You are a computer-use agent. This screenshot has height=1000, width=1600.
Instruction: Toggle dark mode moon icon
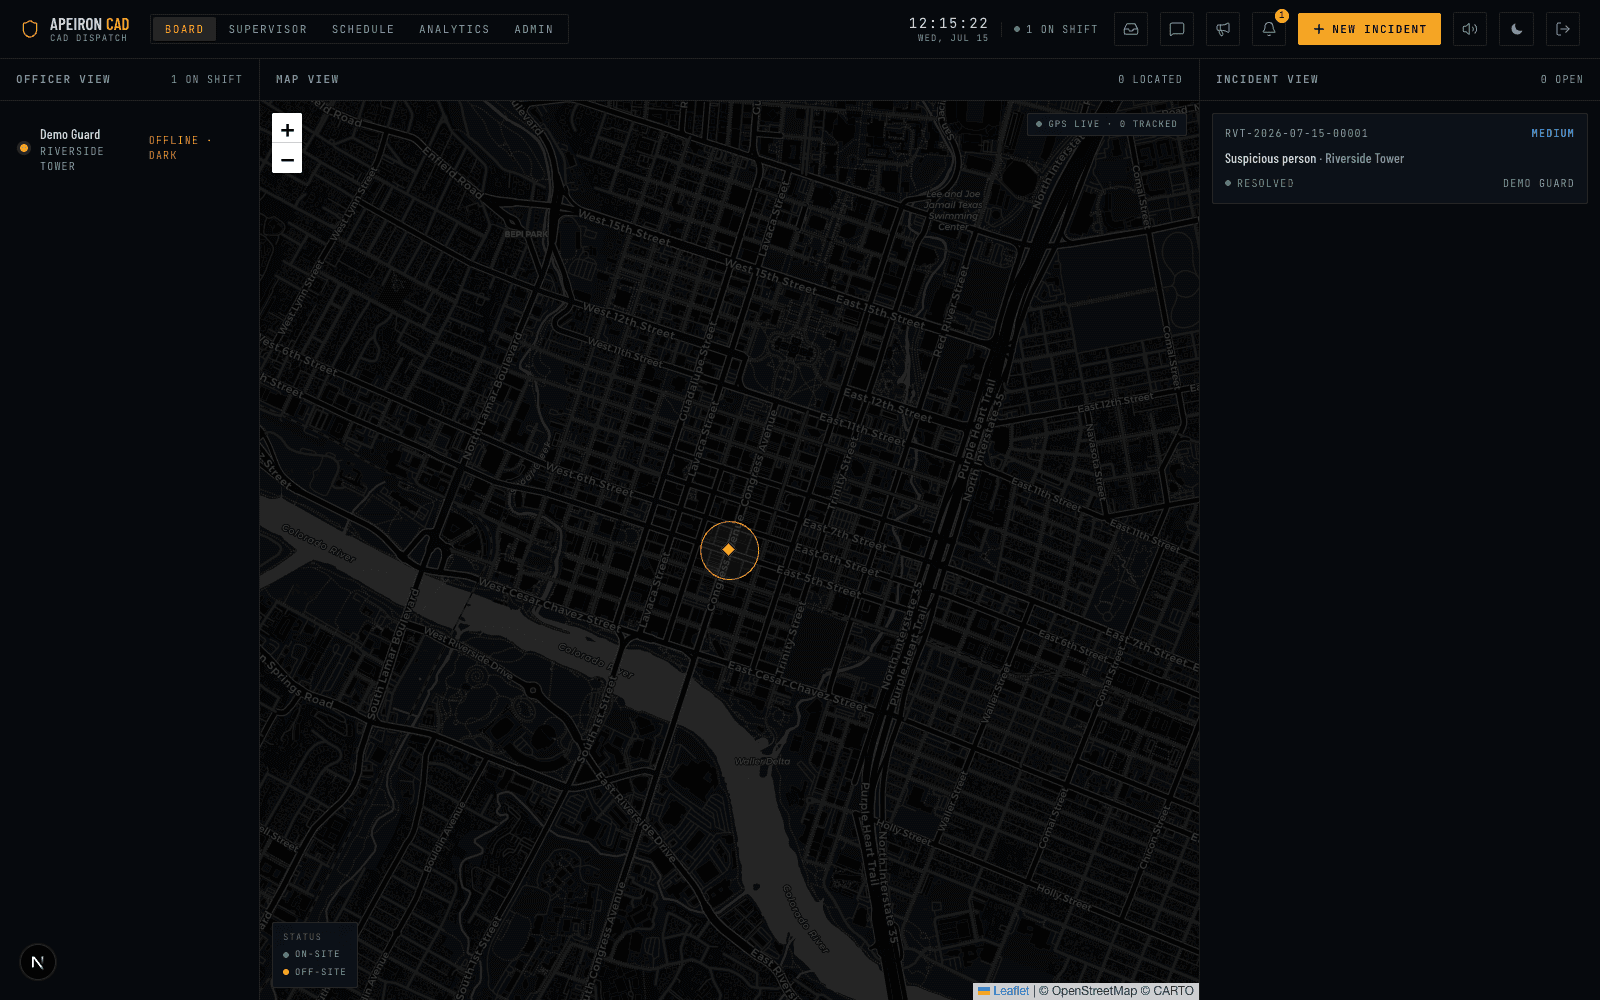click(1517, 29)
